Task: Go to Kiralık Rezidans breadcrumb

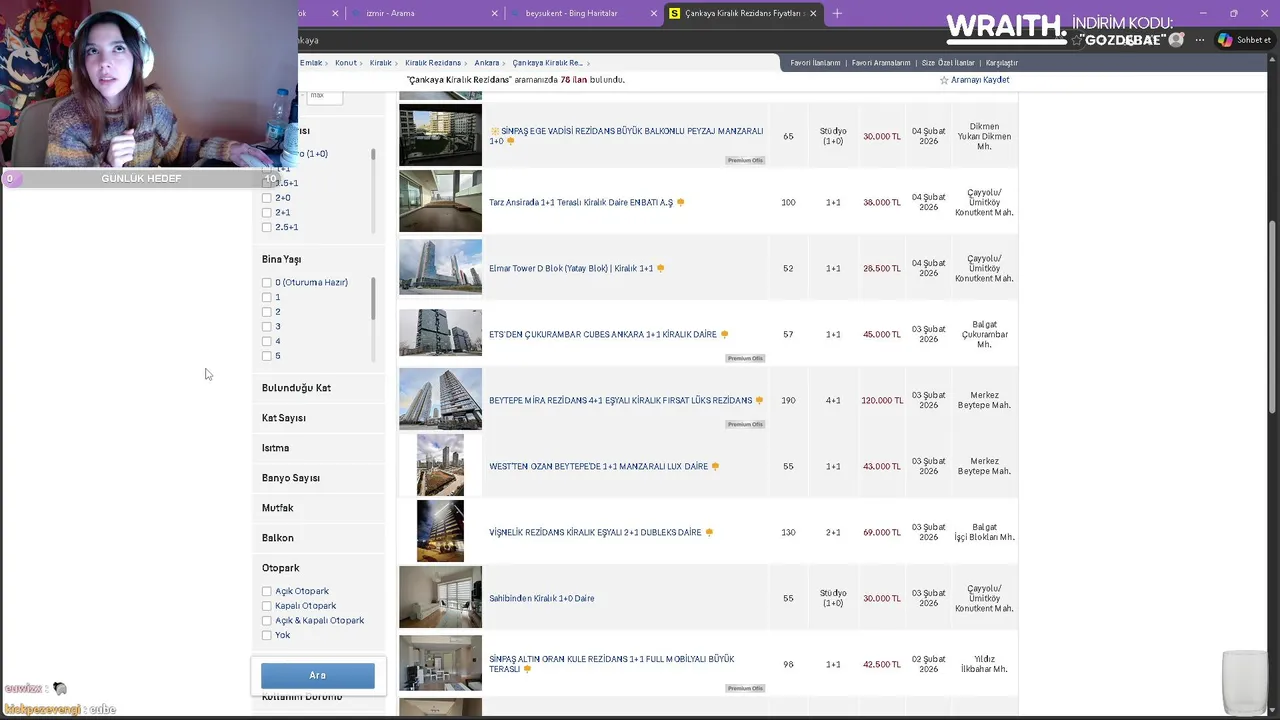Action: [433, 63]
